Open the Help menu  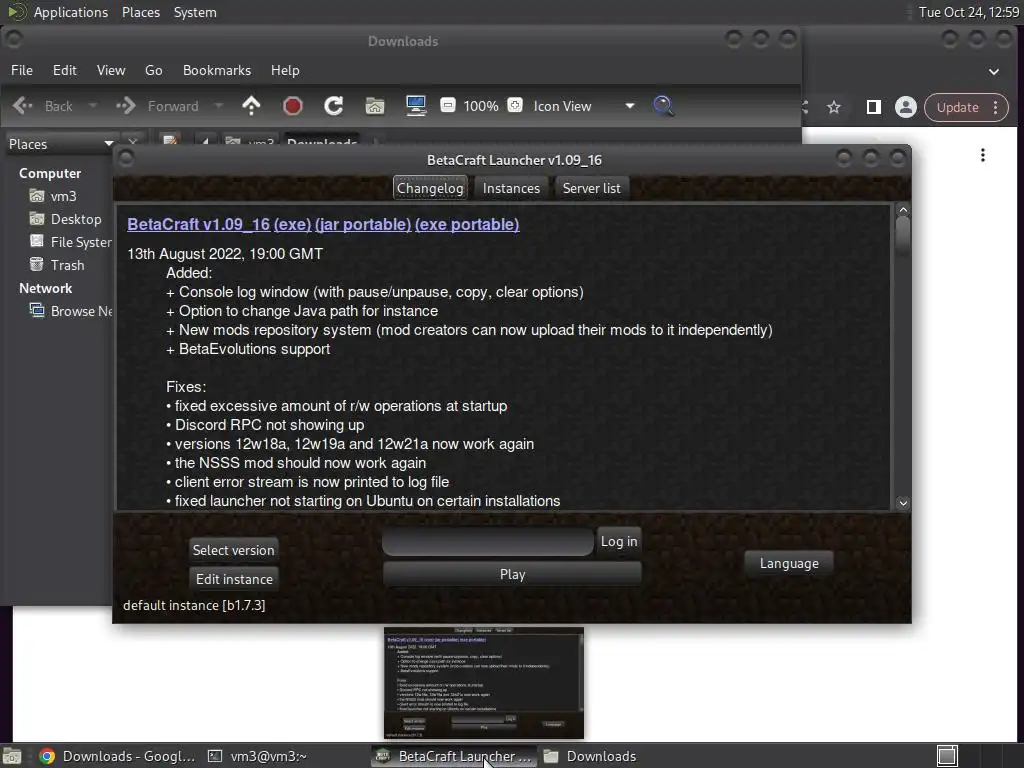point(285,70)
